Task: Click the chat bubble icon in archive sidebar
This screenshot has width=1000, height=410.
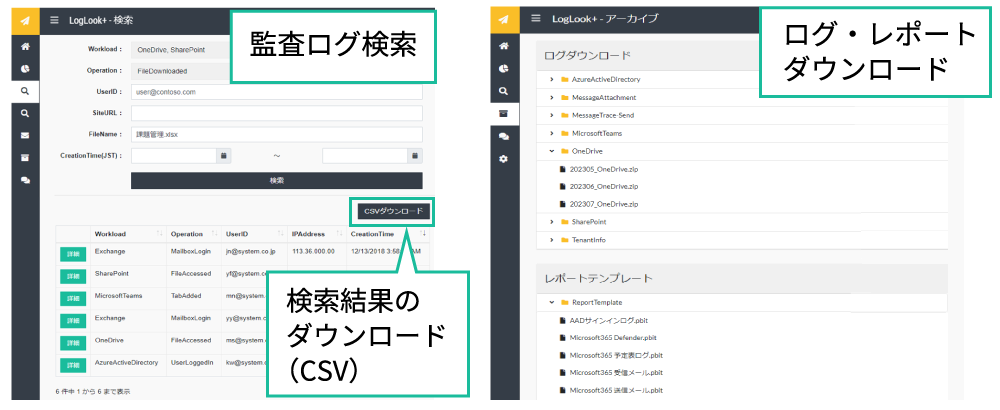Action: point(504,136)
